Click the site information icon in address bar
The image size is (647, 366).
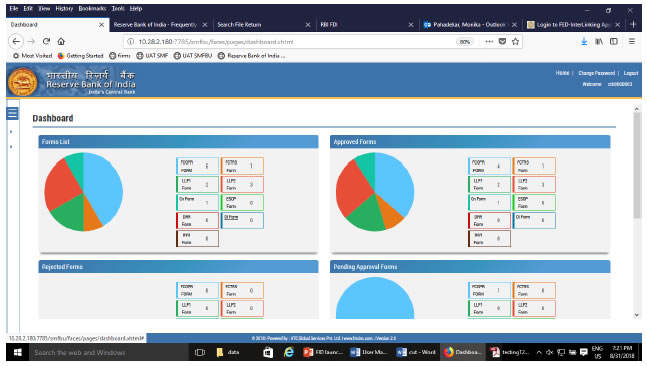coord(130,42)
